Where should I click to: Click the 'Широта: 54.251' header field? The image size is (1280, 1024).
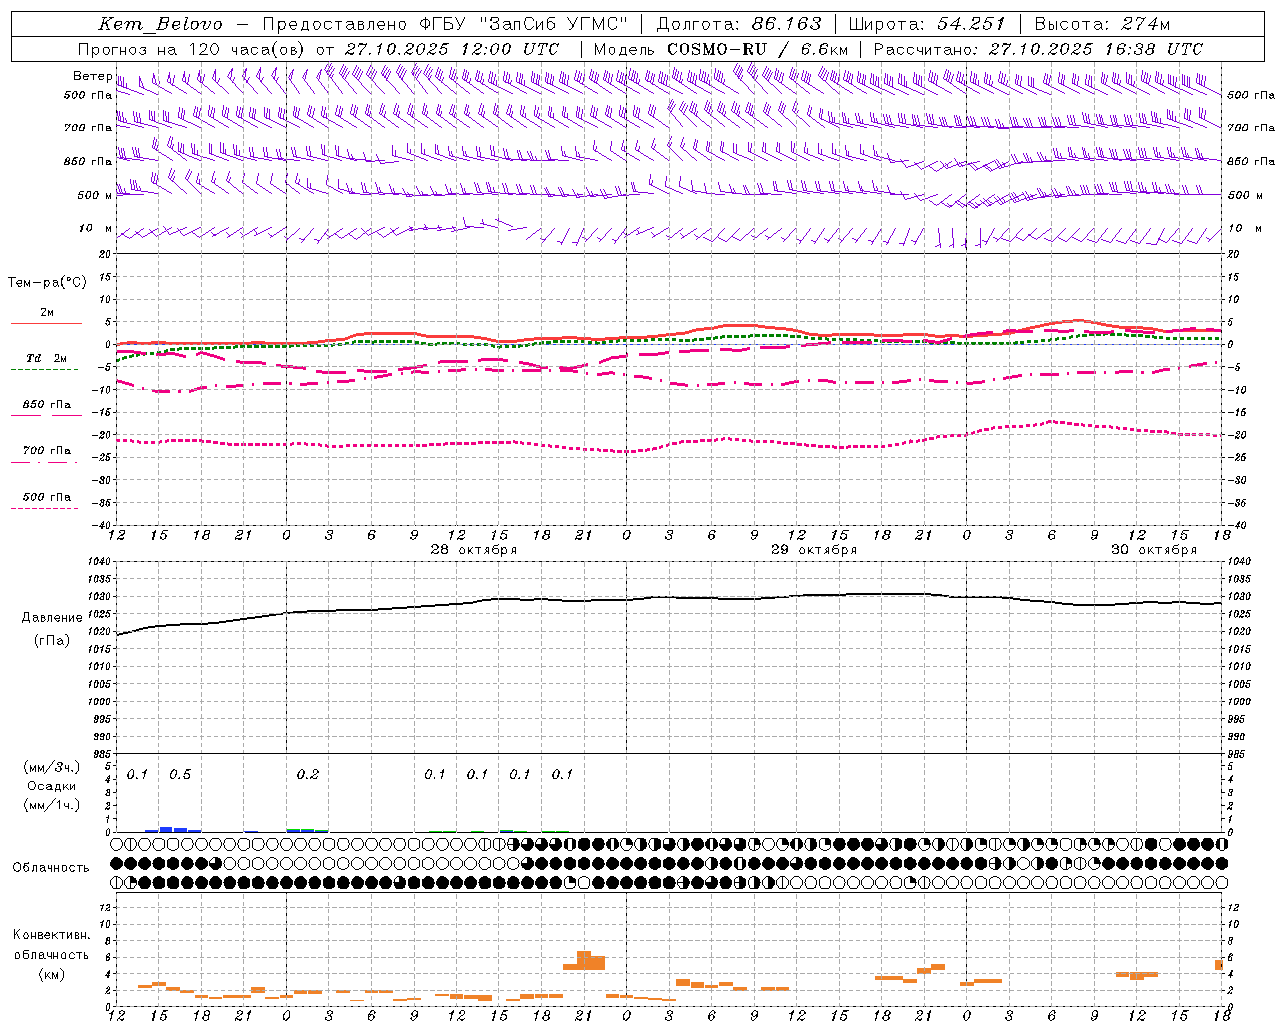pos(927,24)
